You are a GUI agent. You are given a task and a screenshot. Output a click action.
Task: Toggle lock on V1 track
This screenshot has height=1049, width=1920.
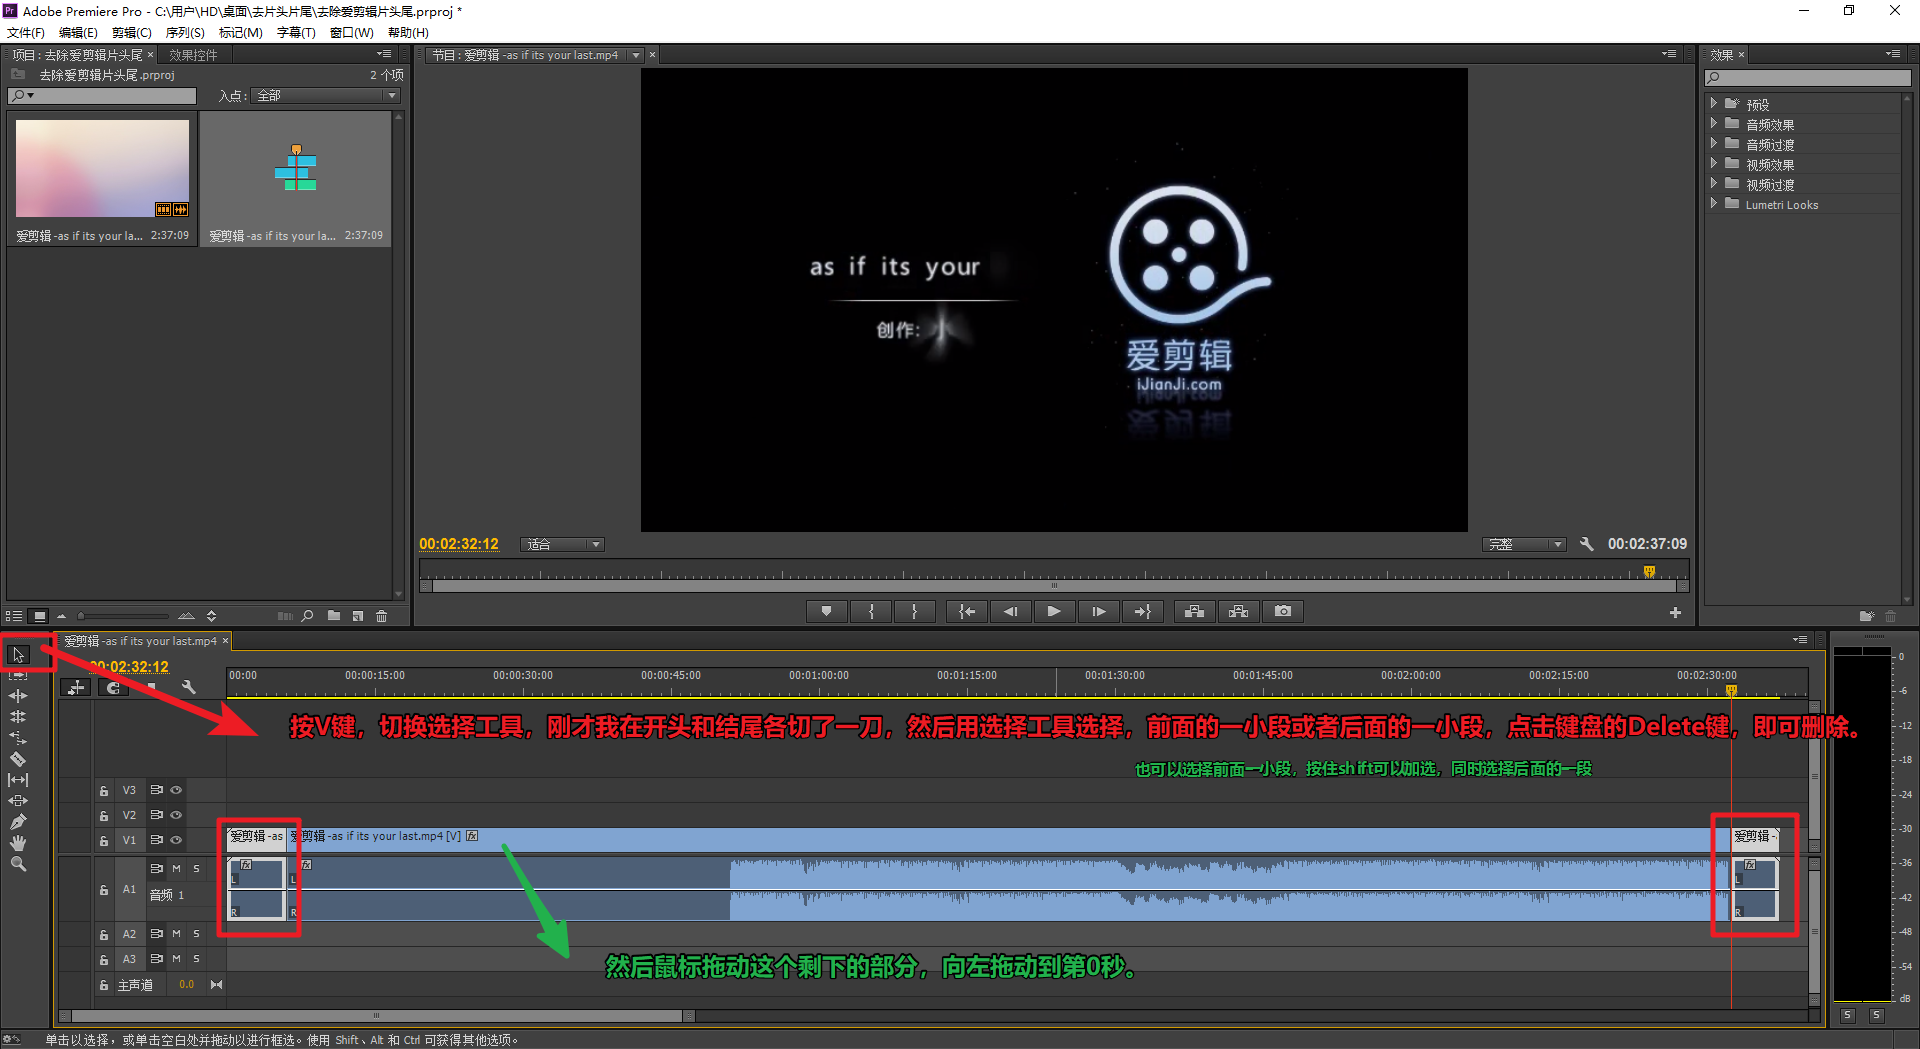tap(104, 841)
